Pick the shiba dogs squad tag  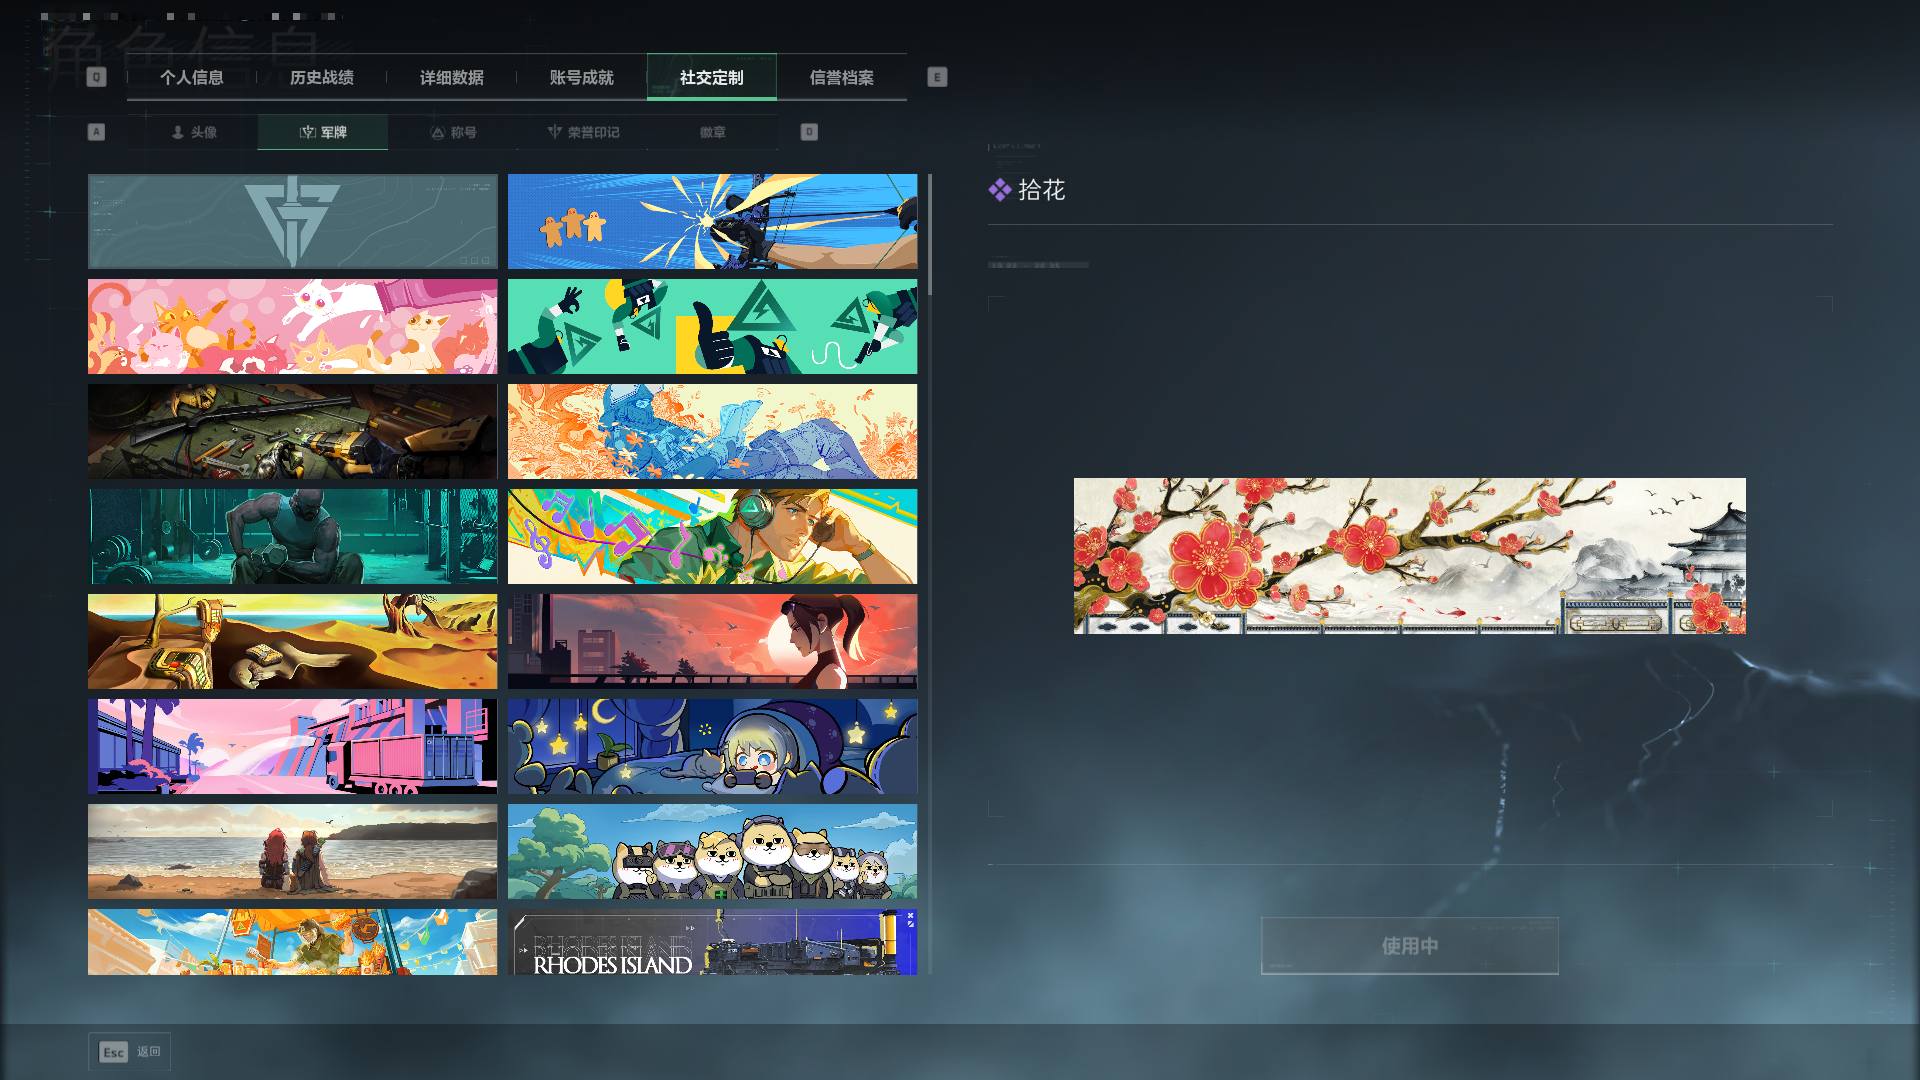point(712,852)
